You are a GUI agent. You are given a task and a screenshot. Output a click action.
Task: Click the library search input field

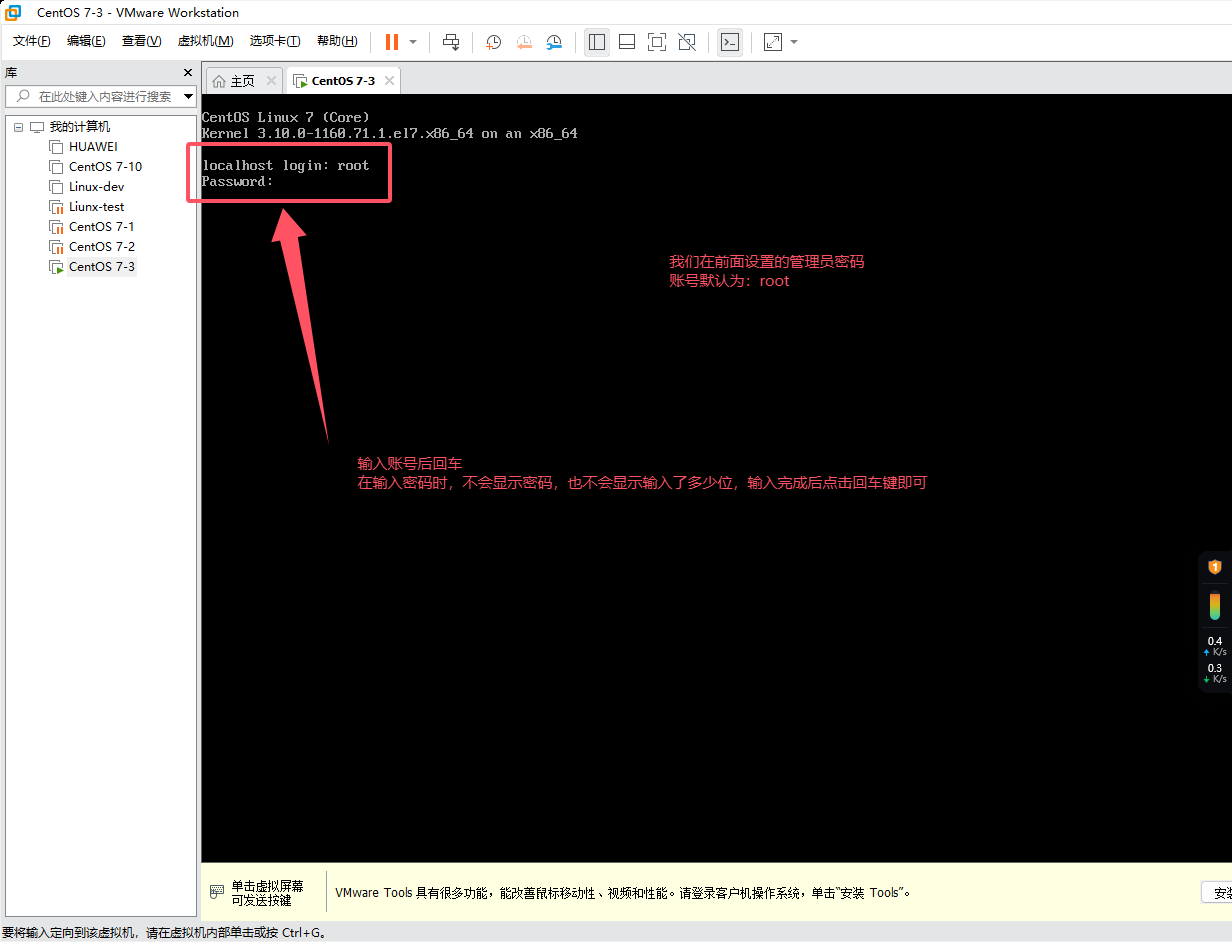coord(100,97)
